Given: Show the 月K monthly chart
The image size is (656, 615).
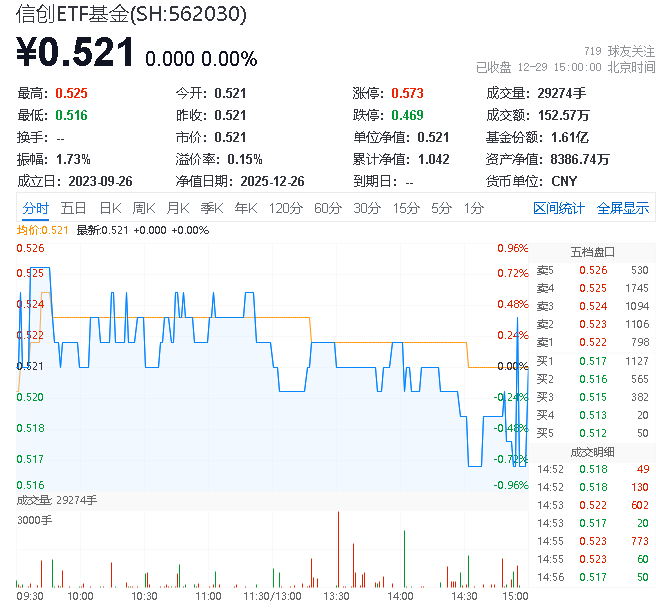Looking at the screenshot, I should click(178, 208).
